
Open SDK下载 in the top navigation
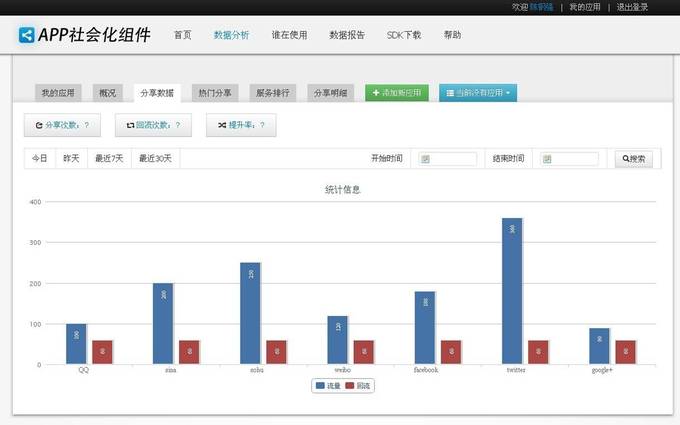404,35
